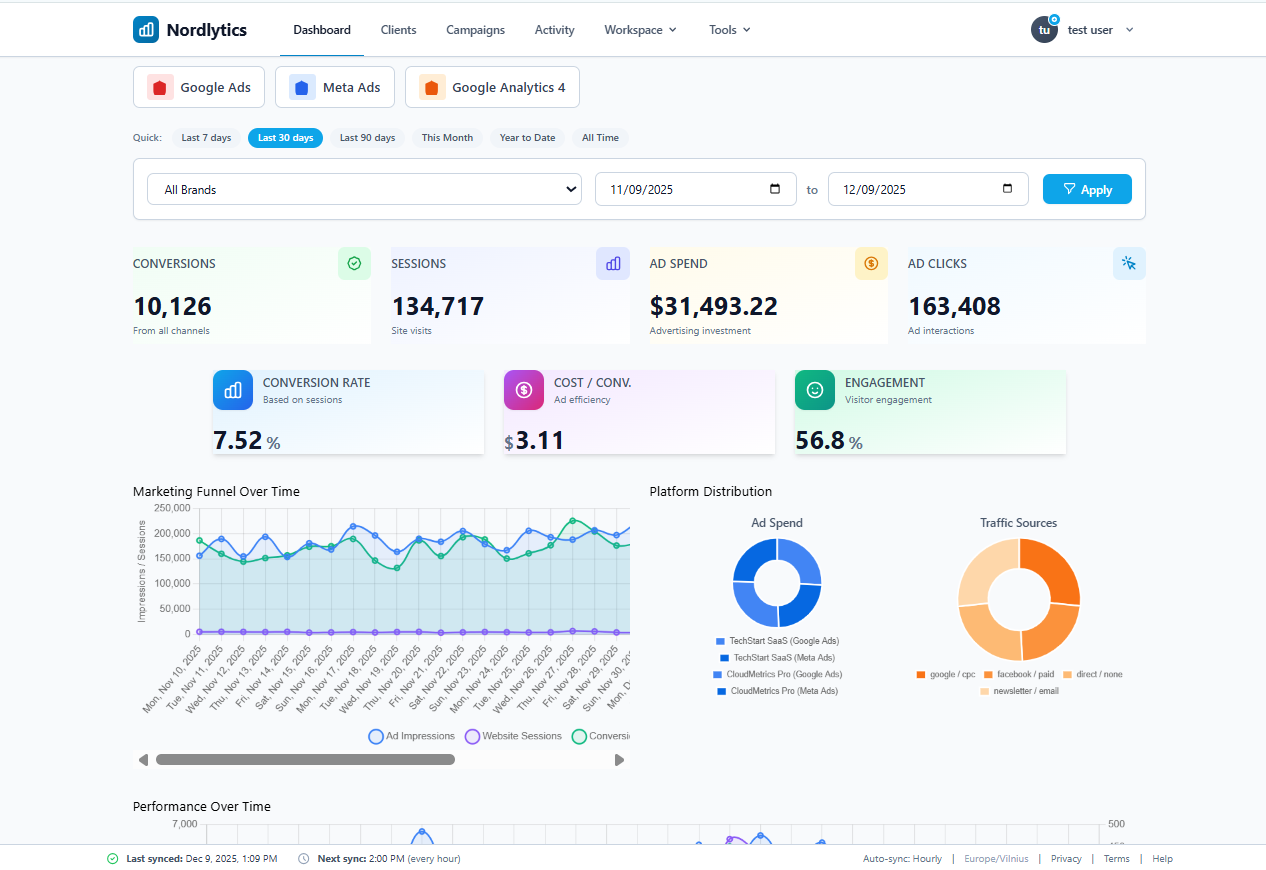Open the Activity section
1266x870 pixels.
click(554, 29)
